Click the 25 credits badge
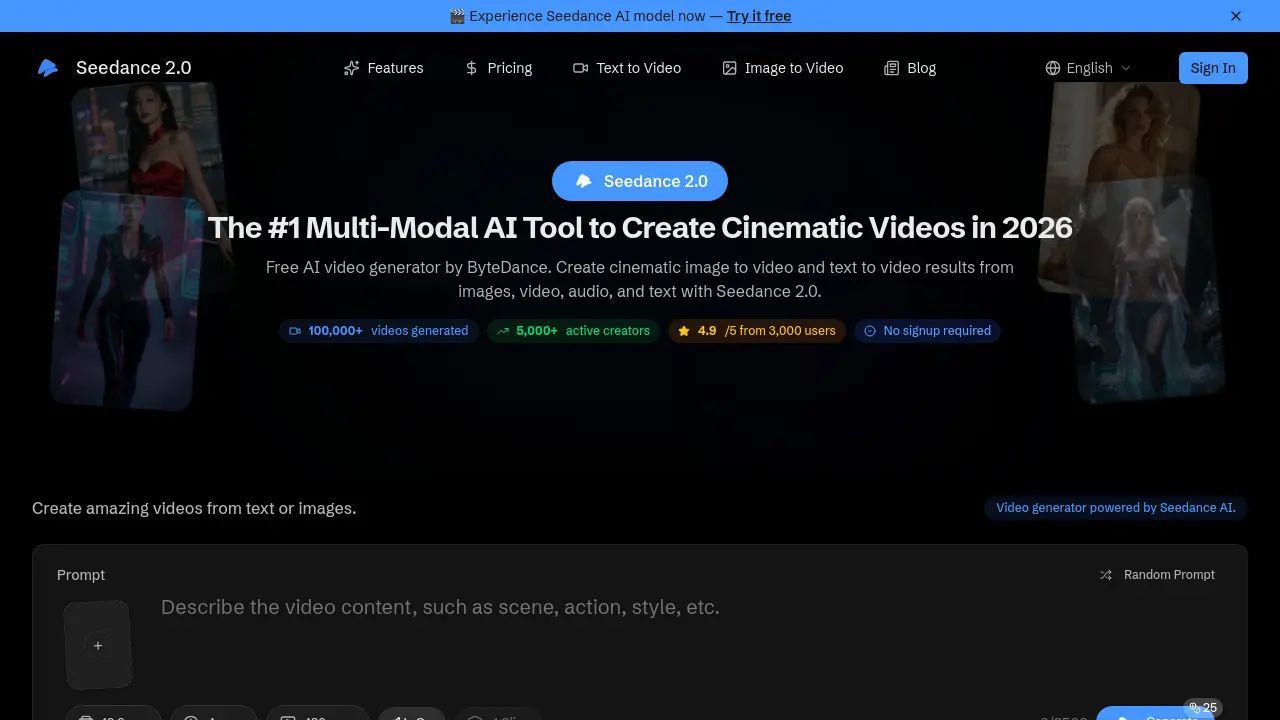 coord(1203,708)
